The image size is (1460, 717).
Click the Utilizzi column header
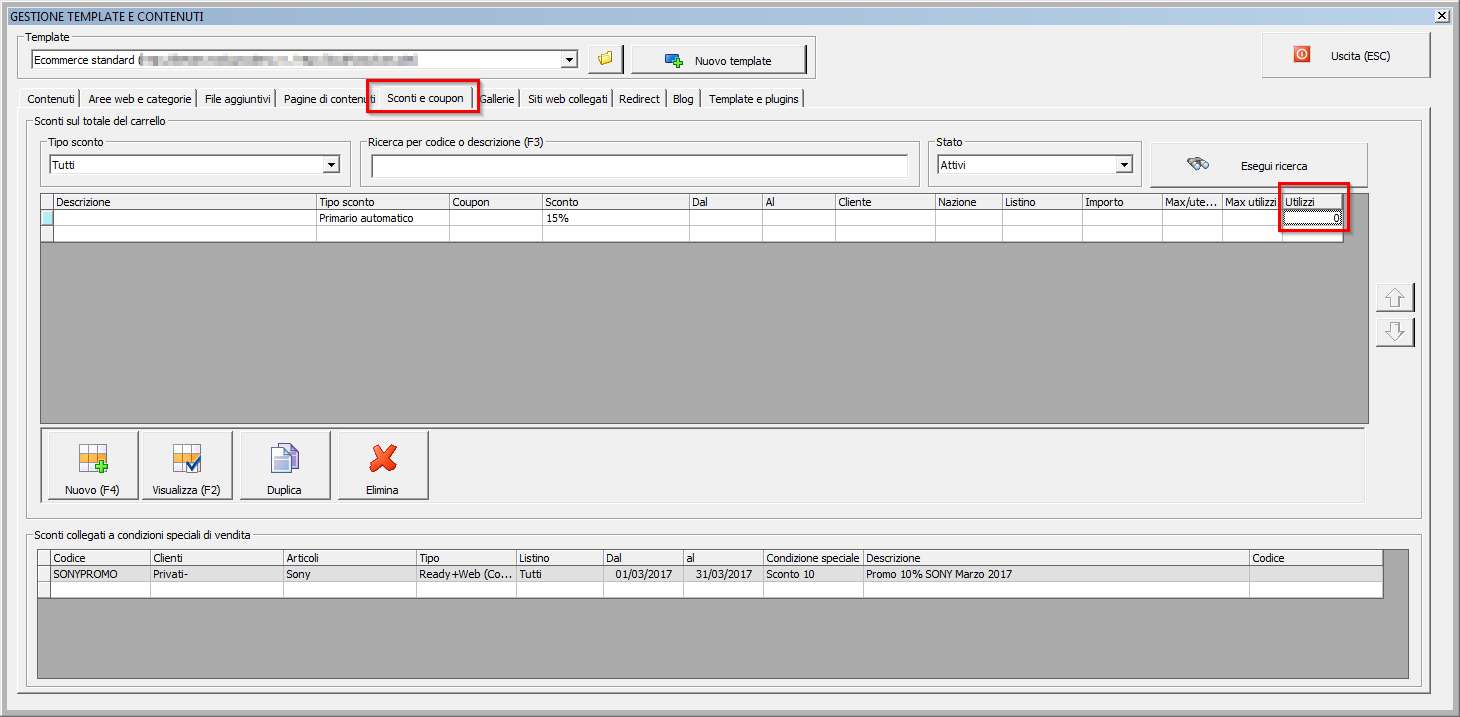pos(1313,202)
